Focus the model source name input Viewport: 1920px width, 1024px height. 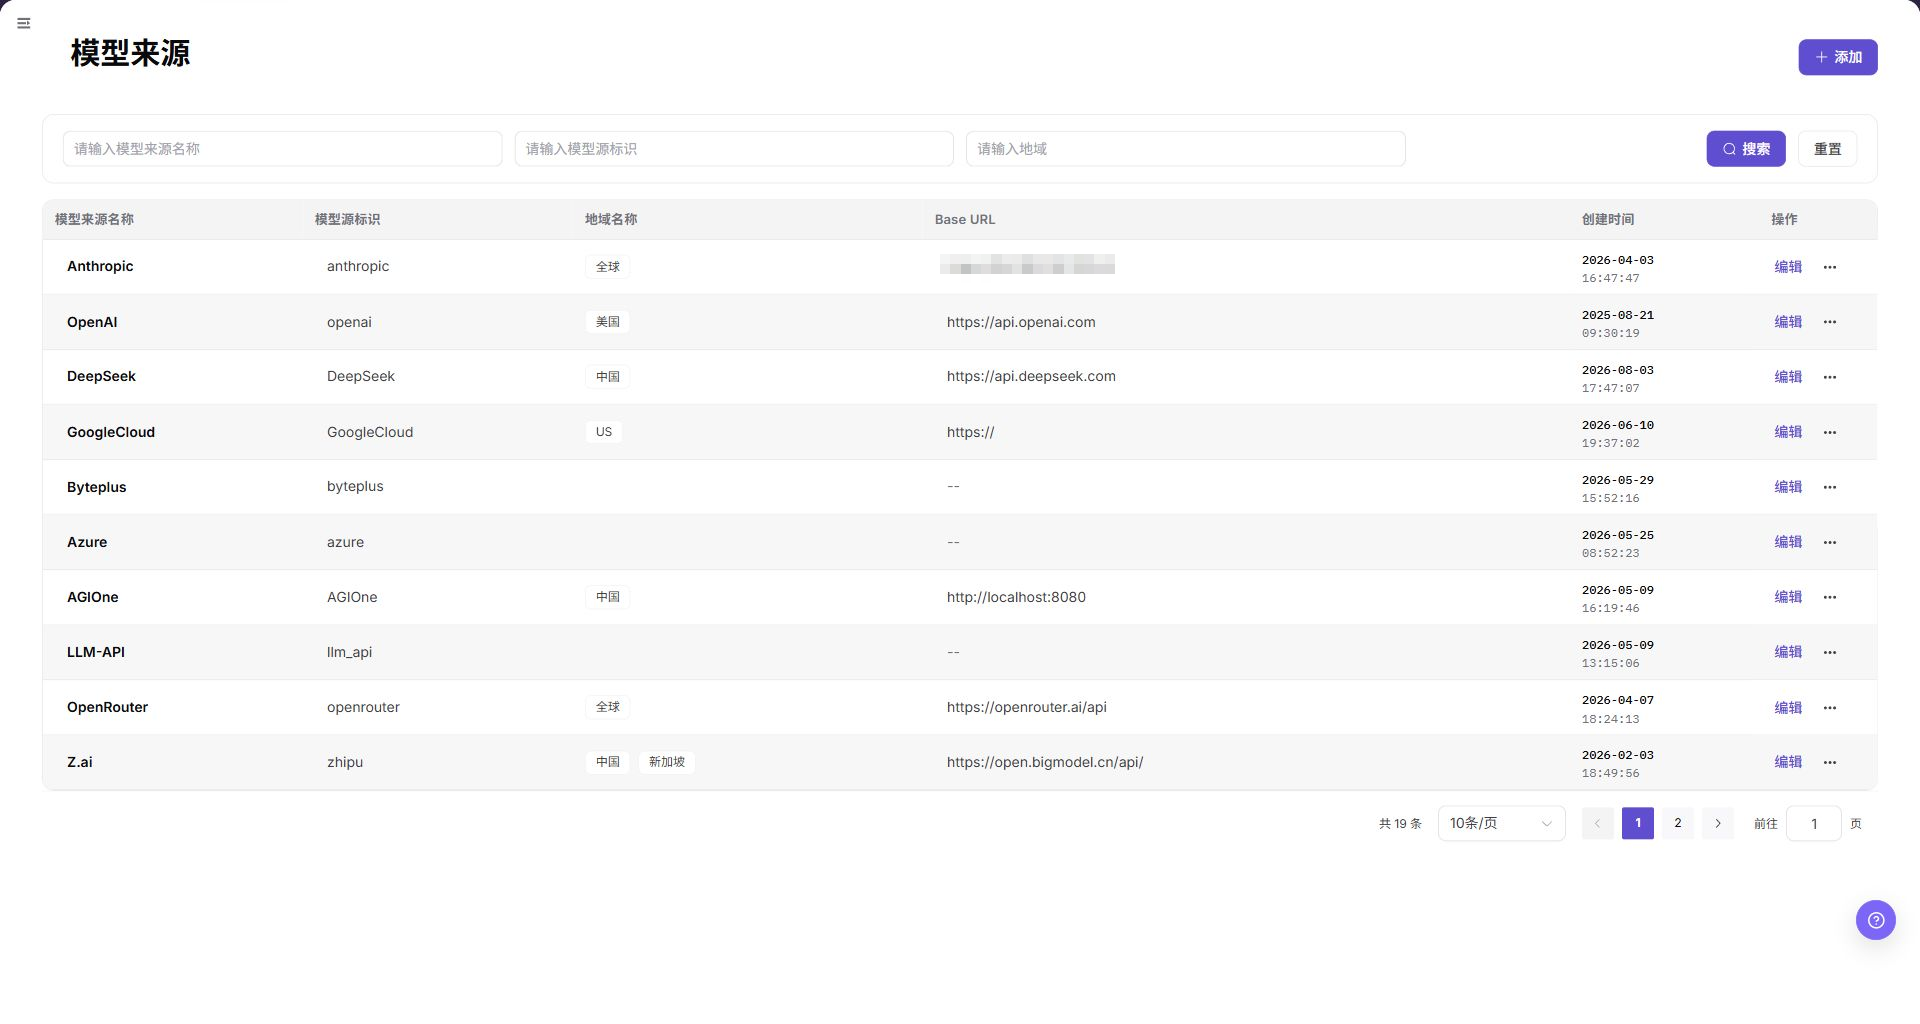[282, 149]
